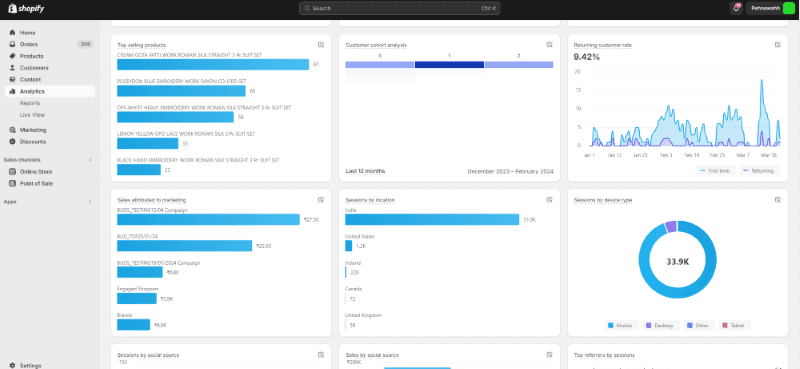Click the United States location label

tap(360, 236)
